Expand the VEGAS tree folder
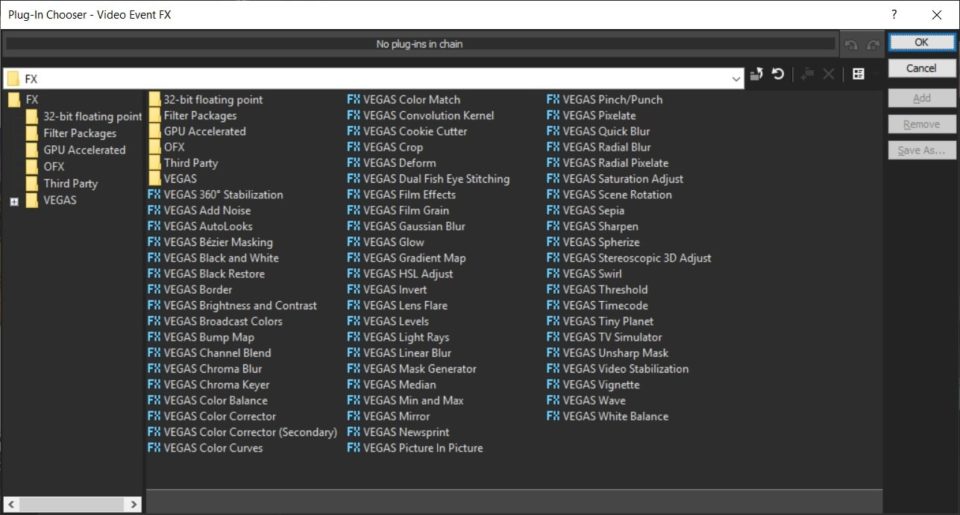The width and height of the screenshot is (960, 515). coord(14,201)
